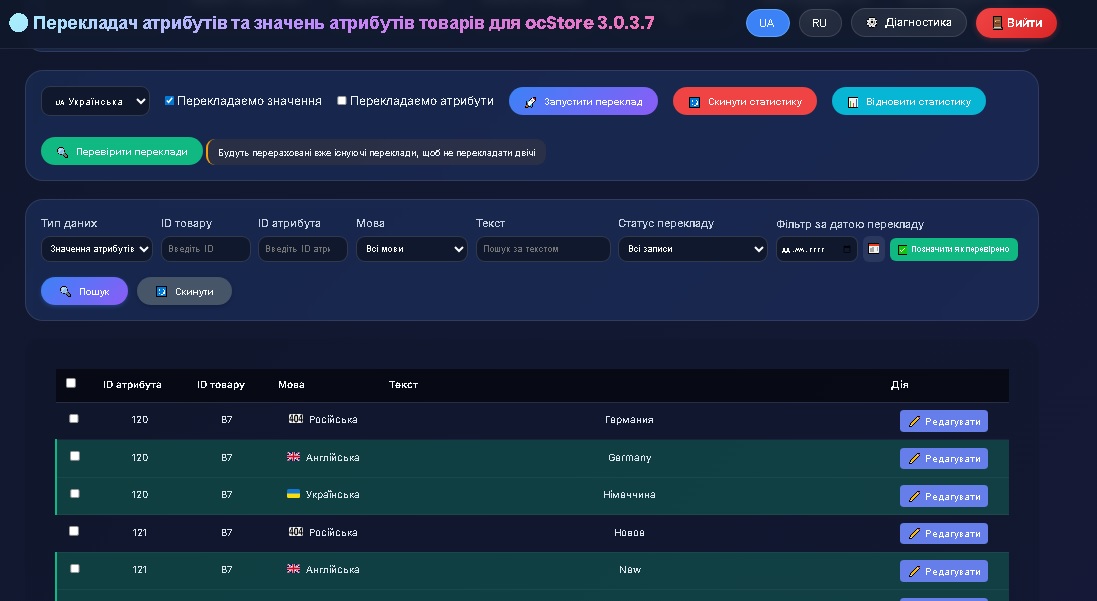Click the icon inside the Скинути filter button
Screen dimensions: 1097x601
pyautogui.click(x=162, y=291)
